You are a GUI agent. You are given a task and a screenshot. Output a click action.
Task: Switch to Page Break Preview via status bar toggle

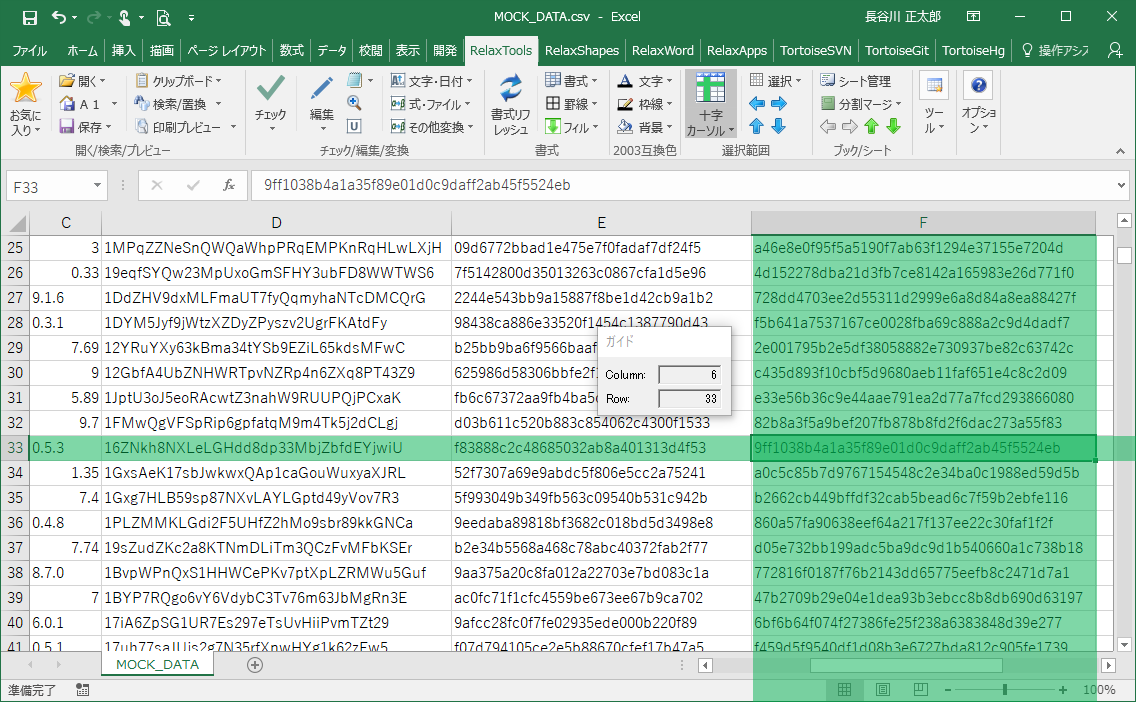[922, 689]
